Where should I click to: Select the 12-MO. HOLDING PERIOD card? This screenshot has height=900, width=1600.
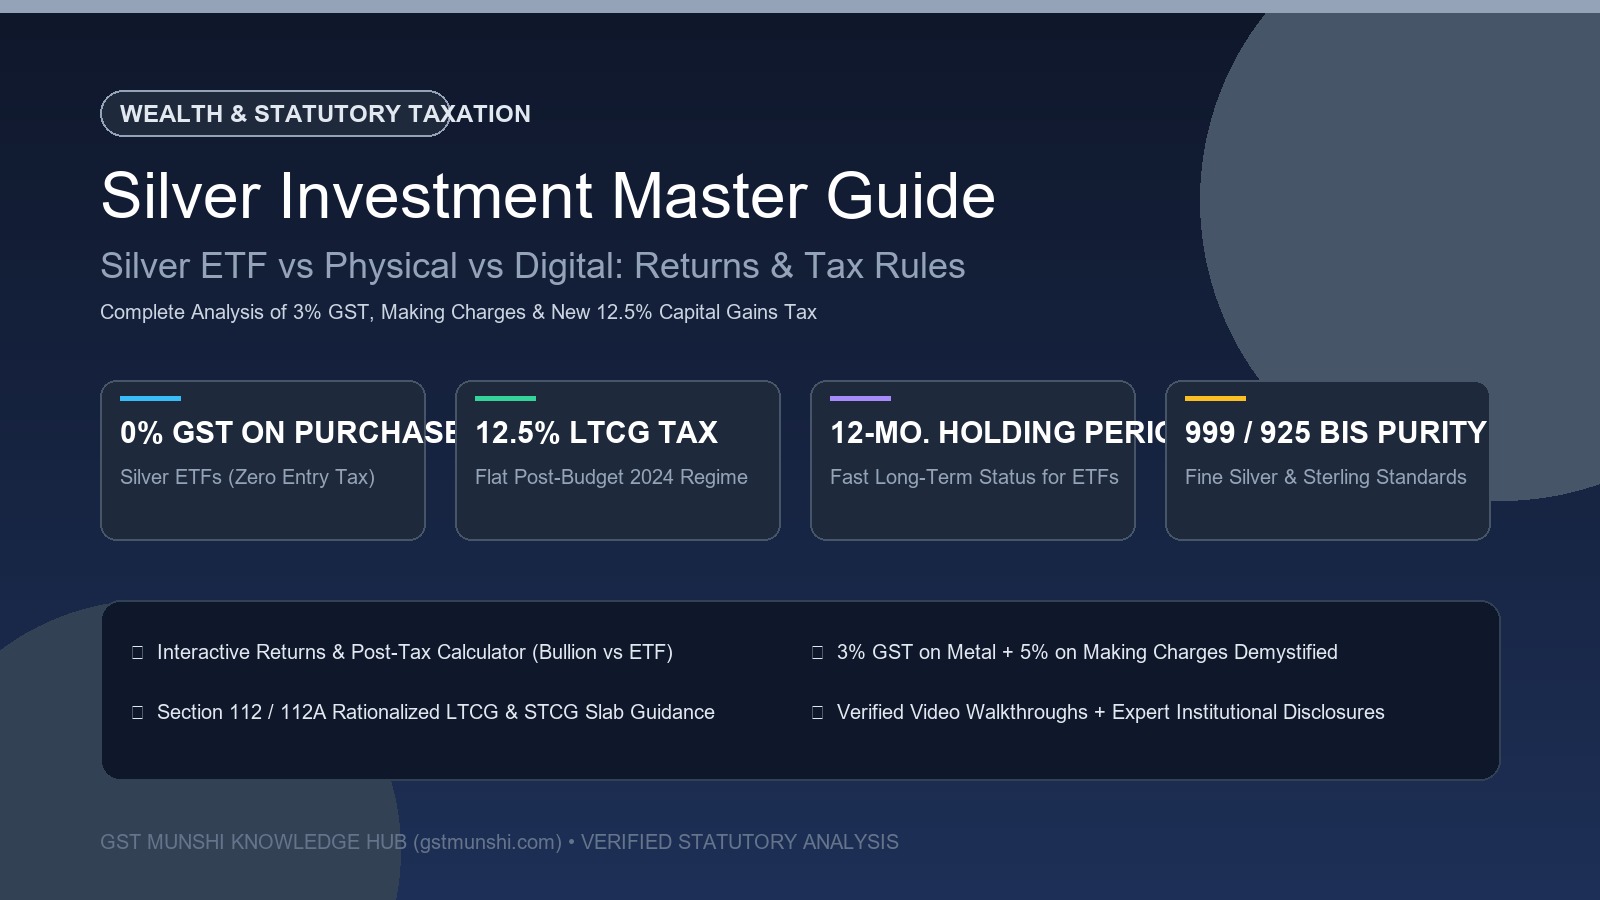[x=973, y=460]
